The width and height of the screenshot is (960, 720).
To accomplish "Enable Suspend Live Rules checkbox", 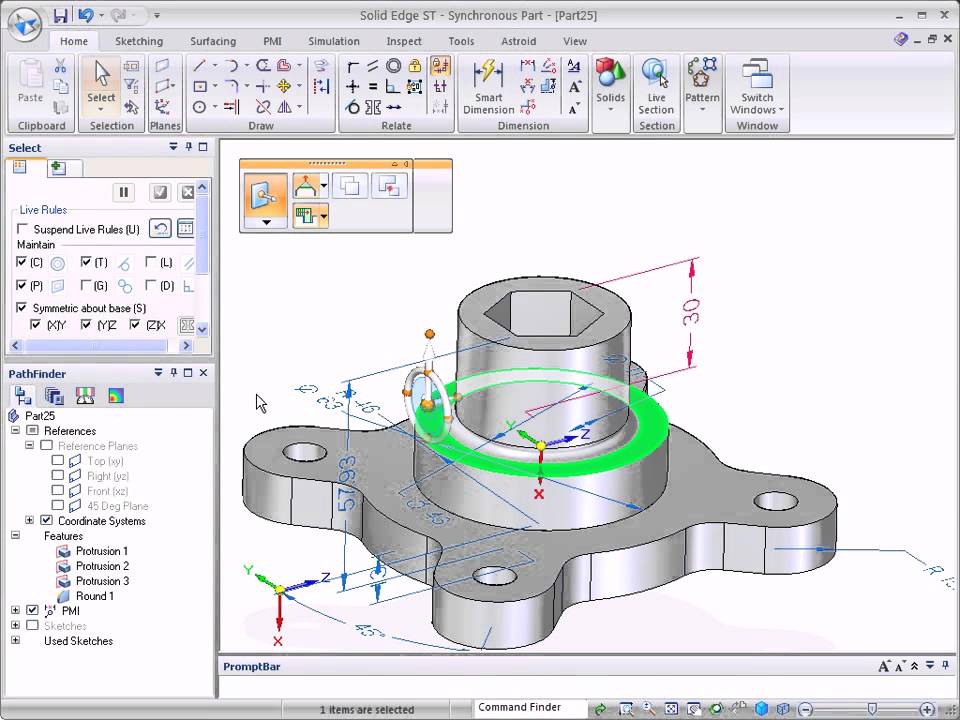I will [23, 228].
